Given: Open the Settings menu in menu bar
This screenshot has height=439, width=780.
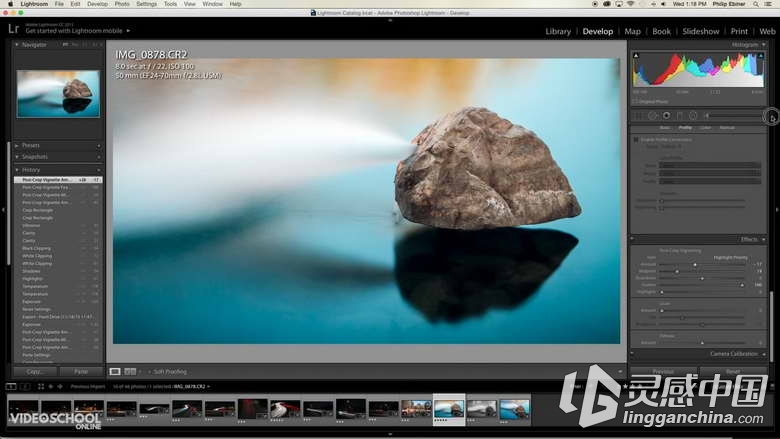Looking at the screenshot, I should point(146,4).
